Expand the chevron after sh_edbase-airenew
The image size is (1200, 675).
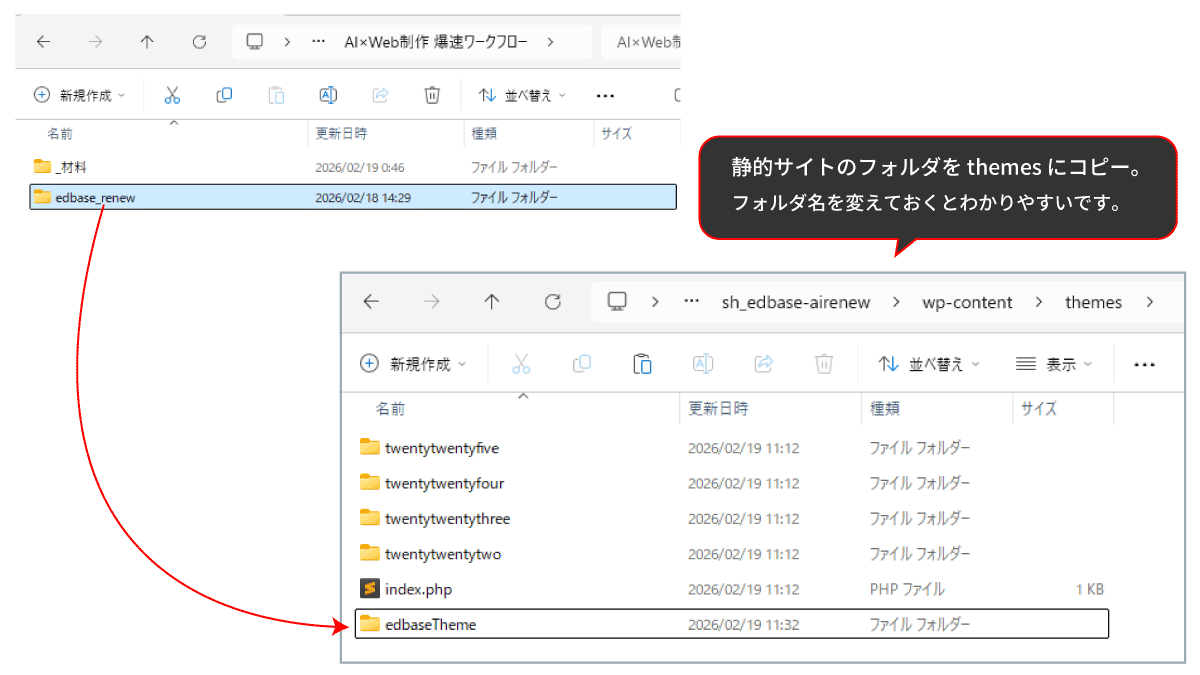896,302
